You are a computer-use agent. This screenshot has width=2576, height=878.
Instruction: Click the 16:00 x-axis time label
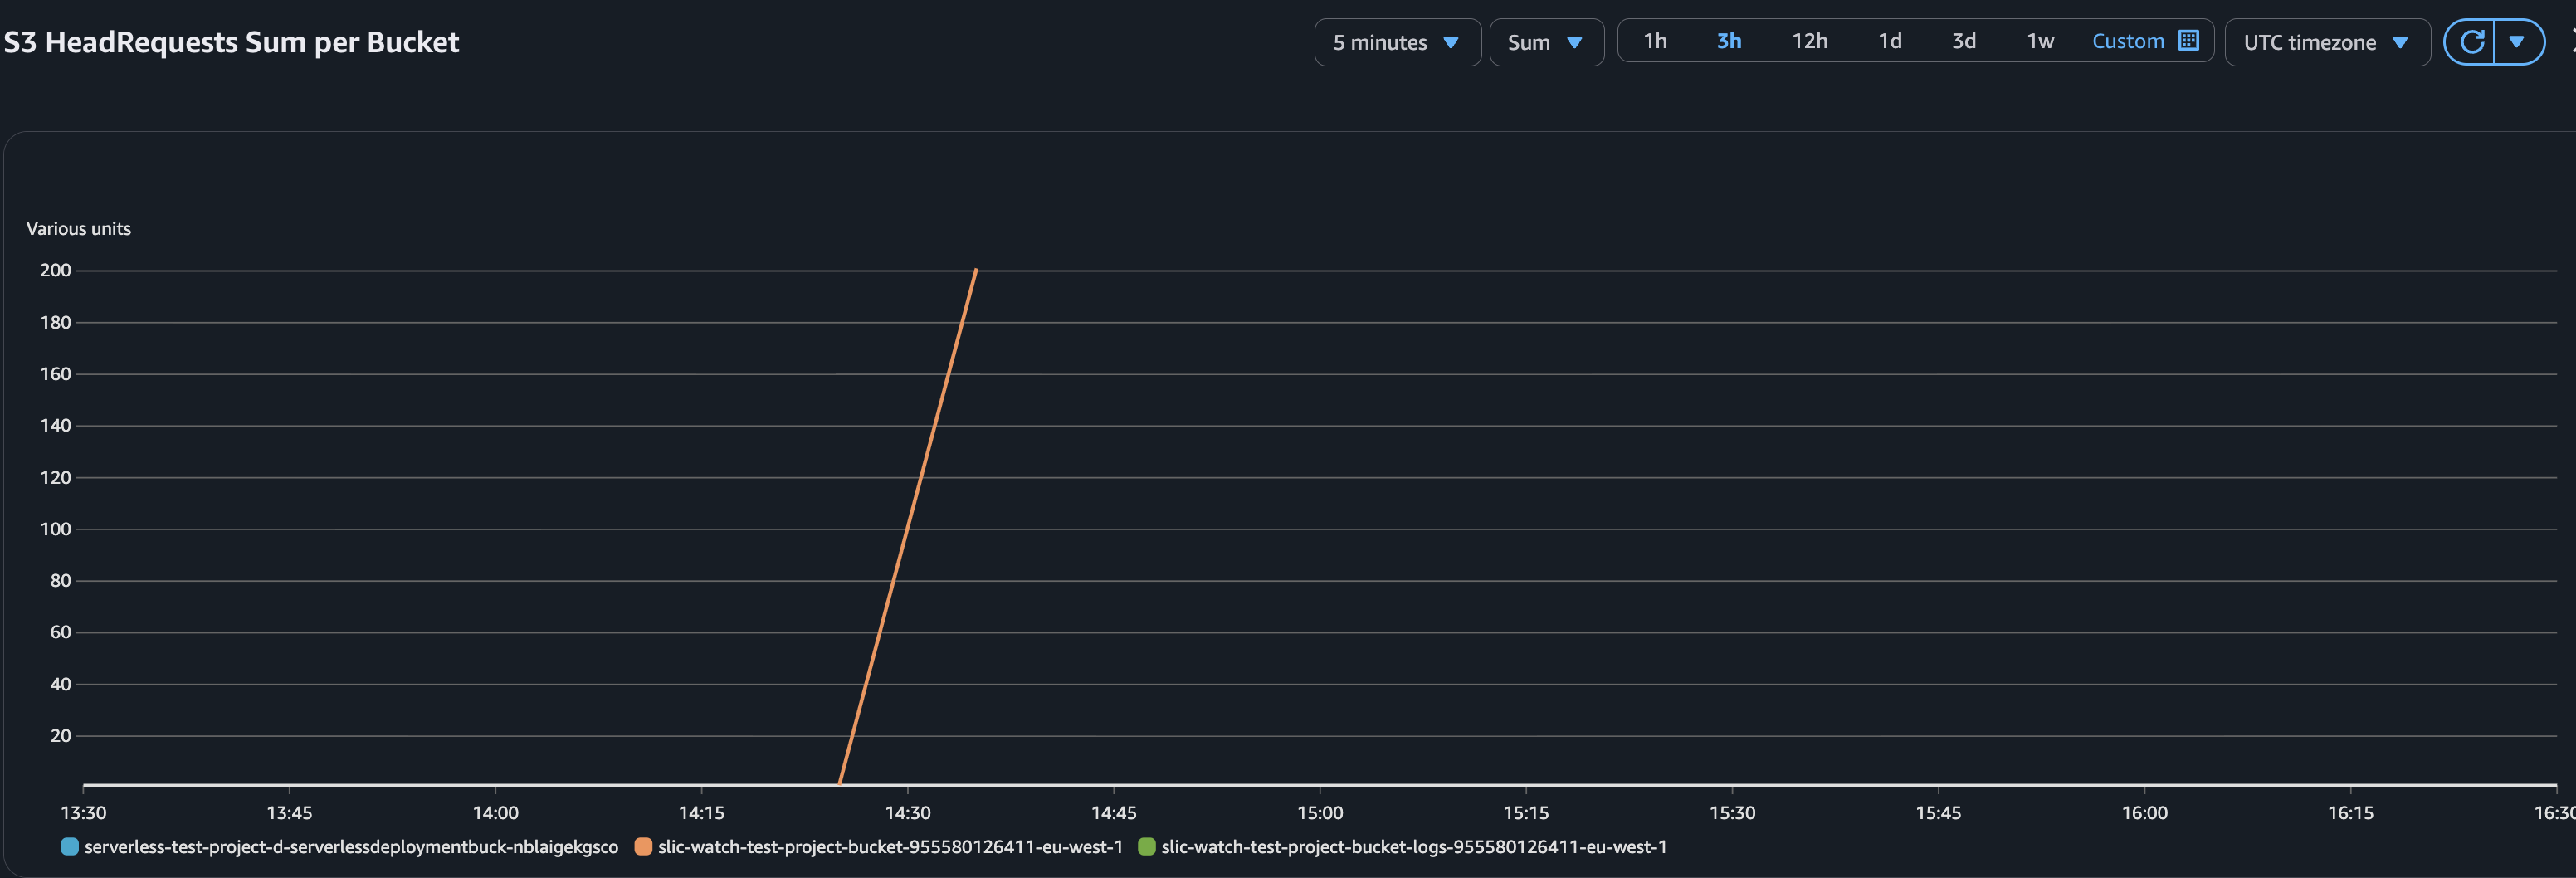(2144, 813)
